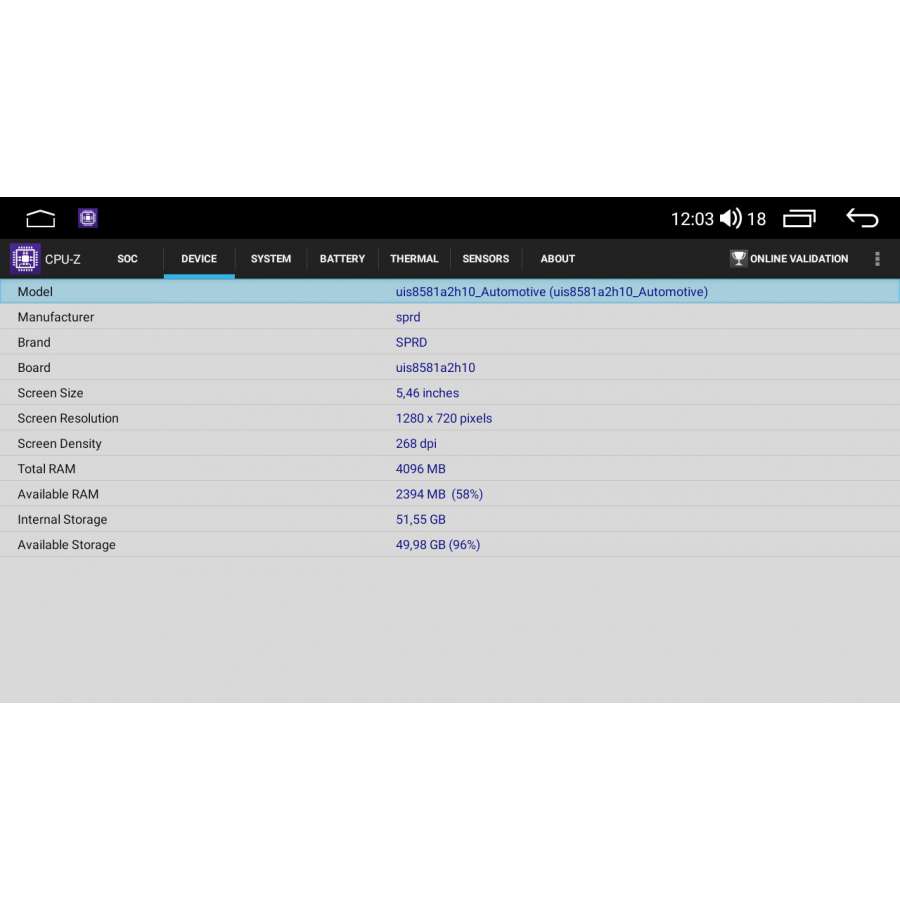Switch to the SOC tab
This screenshot has width=900, height=900.
coord(127,259)
